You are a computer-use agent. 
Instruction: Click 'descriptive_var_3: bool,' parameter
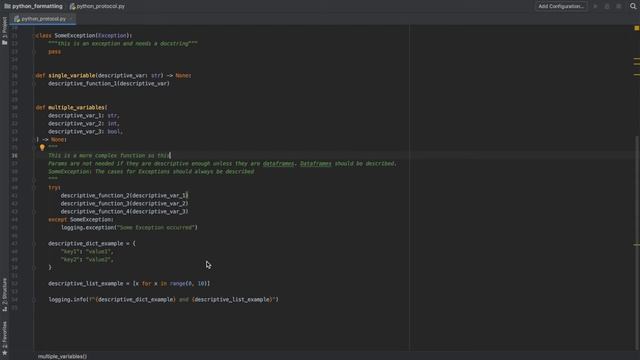85,131
